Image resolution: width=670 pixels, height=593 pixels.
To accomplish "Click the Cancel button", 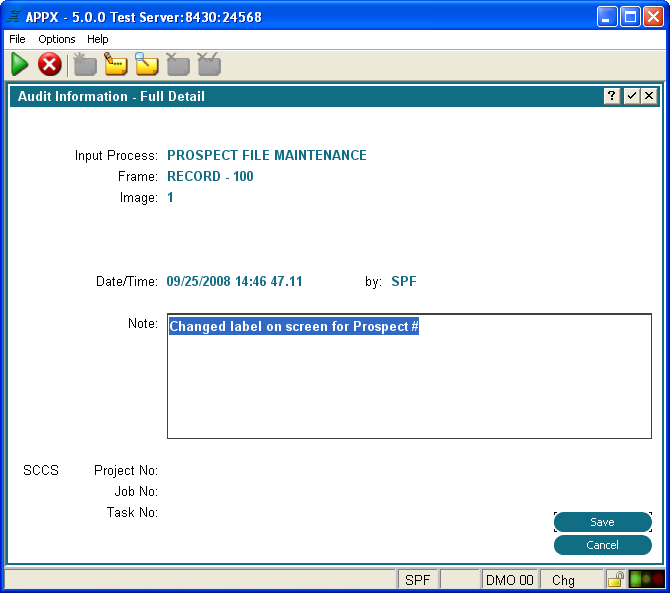I will point(602,545).
